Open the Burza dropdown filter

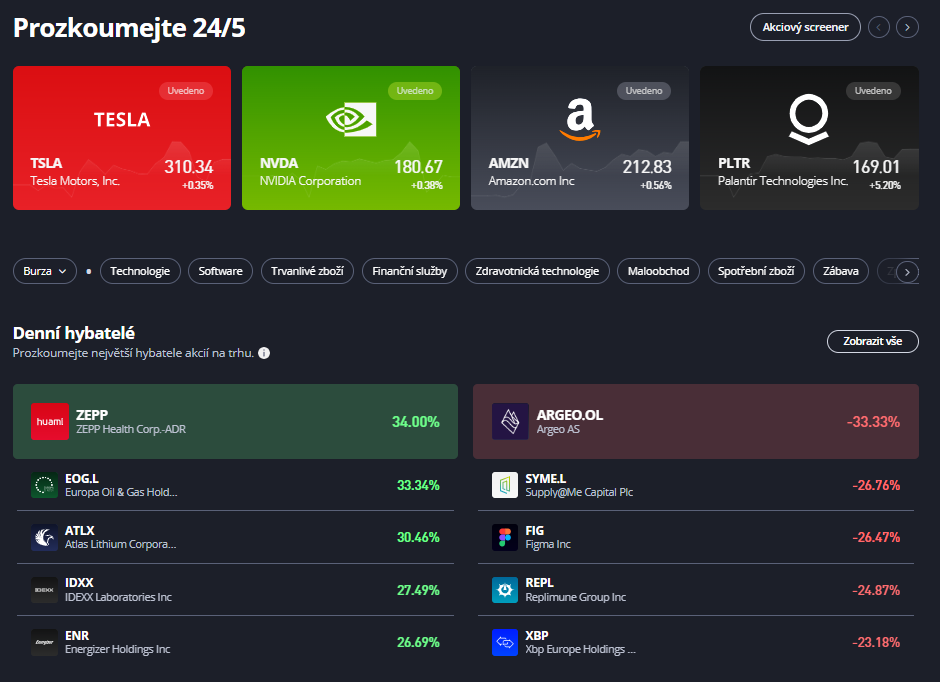[45, 271]
